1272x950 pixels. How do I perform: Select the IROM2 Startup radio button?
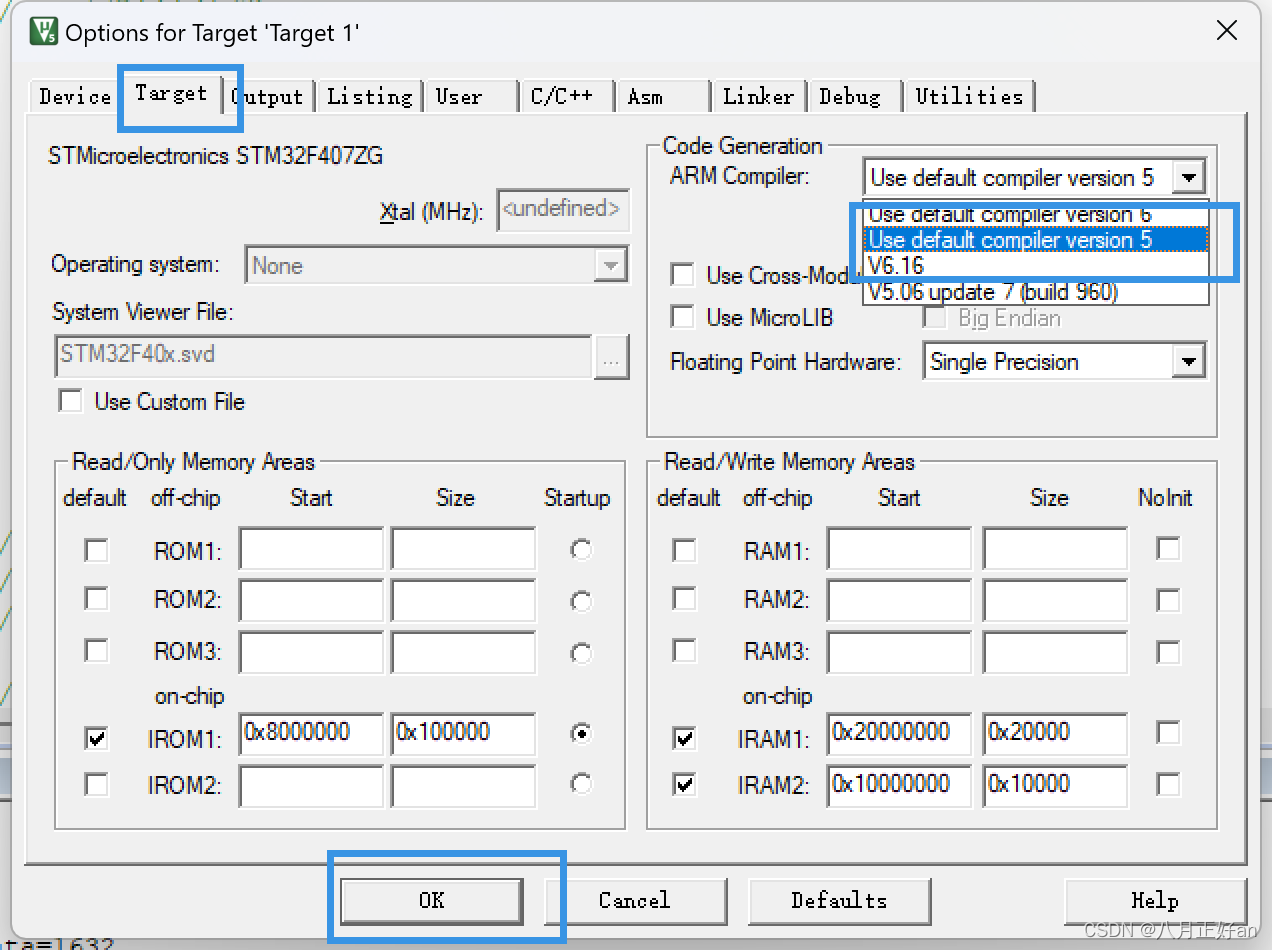pos(580,783)
